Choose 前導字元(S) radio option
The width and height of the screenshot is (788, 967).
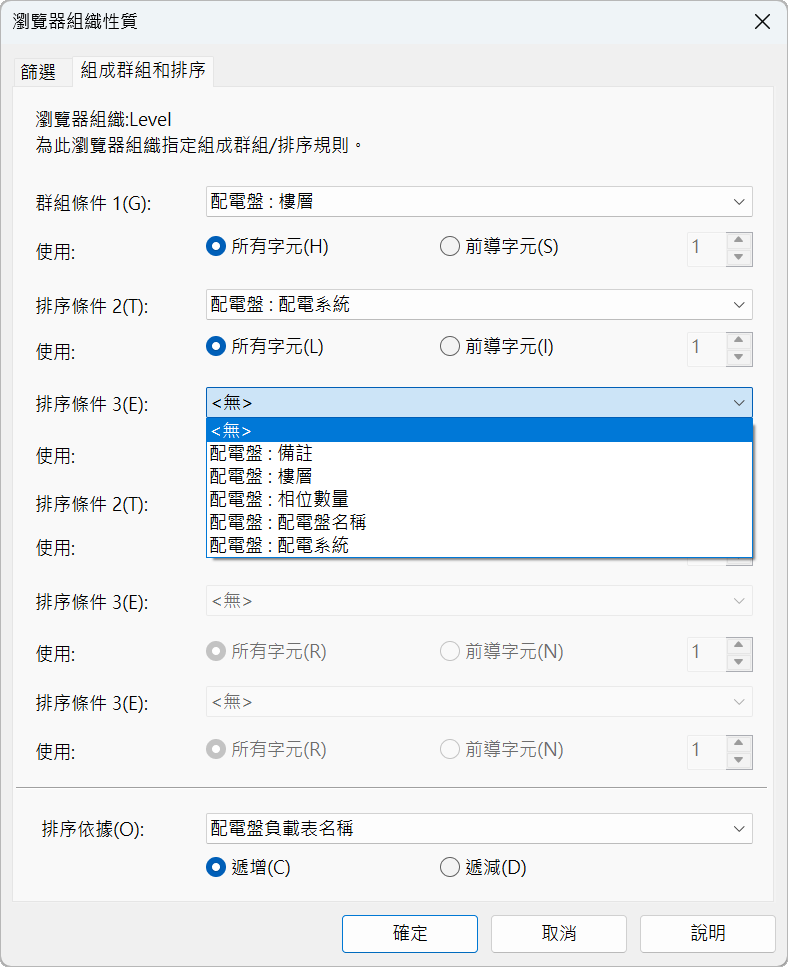point(499,247)
